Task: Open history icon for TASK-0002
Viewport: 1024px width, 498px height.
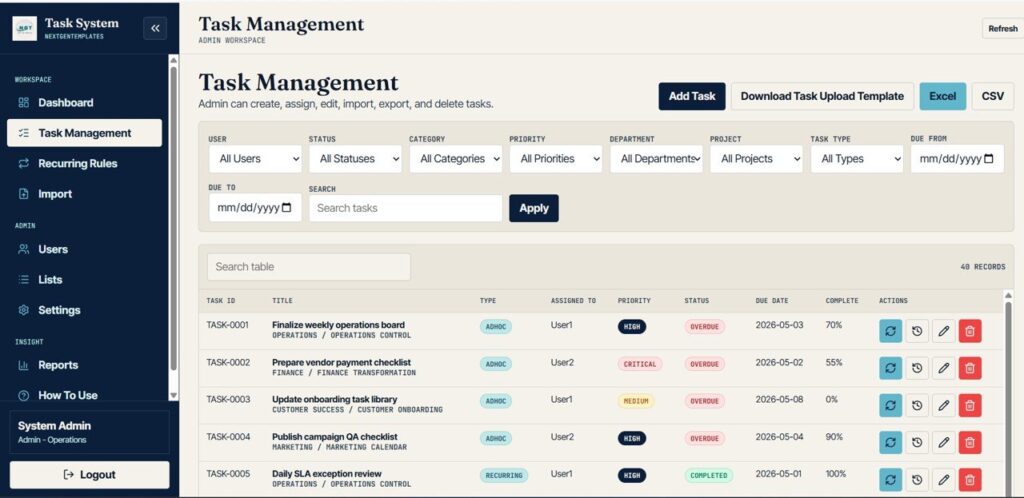Action: 917,368
